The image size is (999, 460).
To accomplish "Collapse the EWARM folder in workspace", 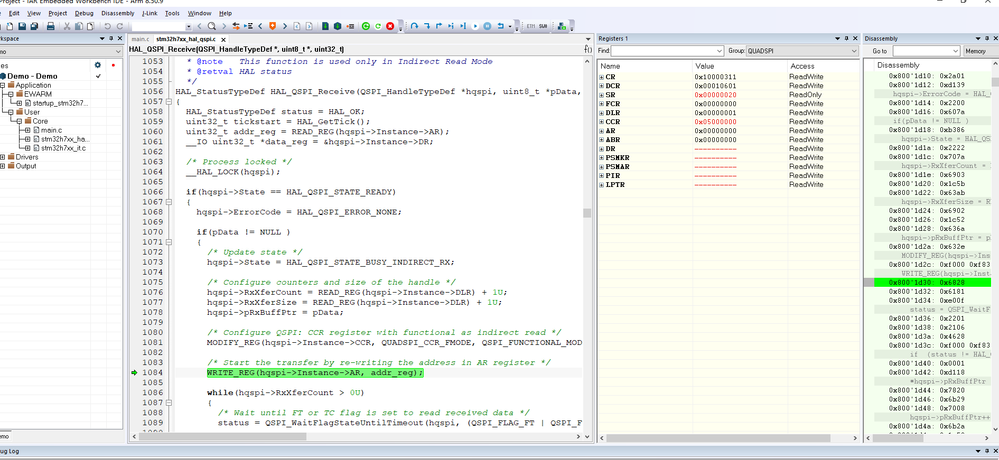I will (x=11, y=94).
